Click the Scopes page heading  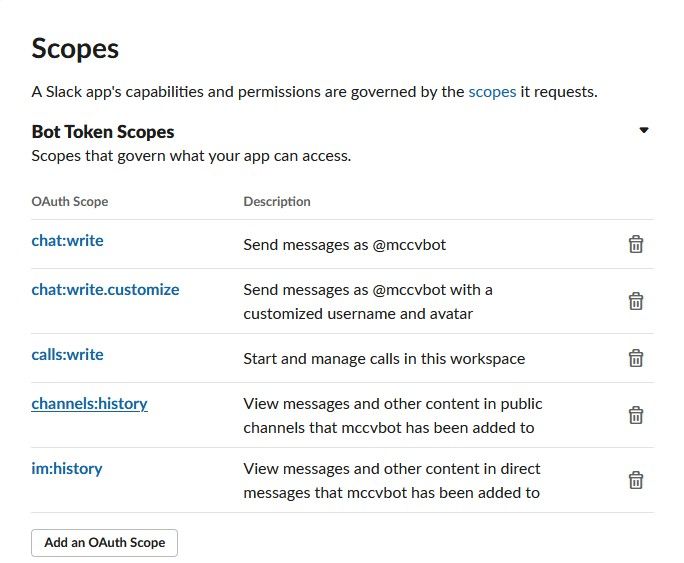click(75, 48)
